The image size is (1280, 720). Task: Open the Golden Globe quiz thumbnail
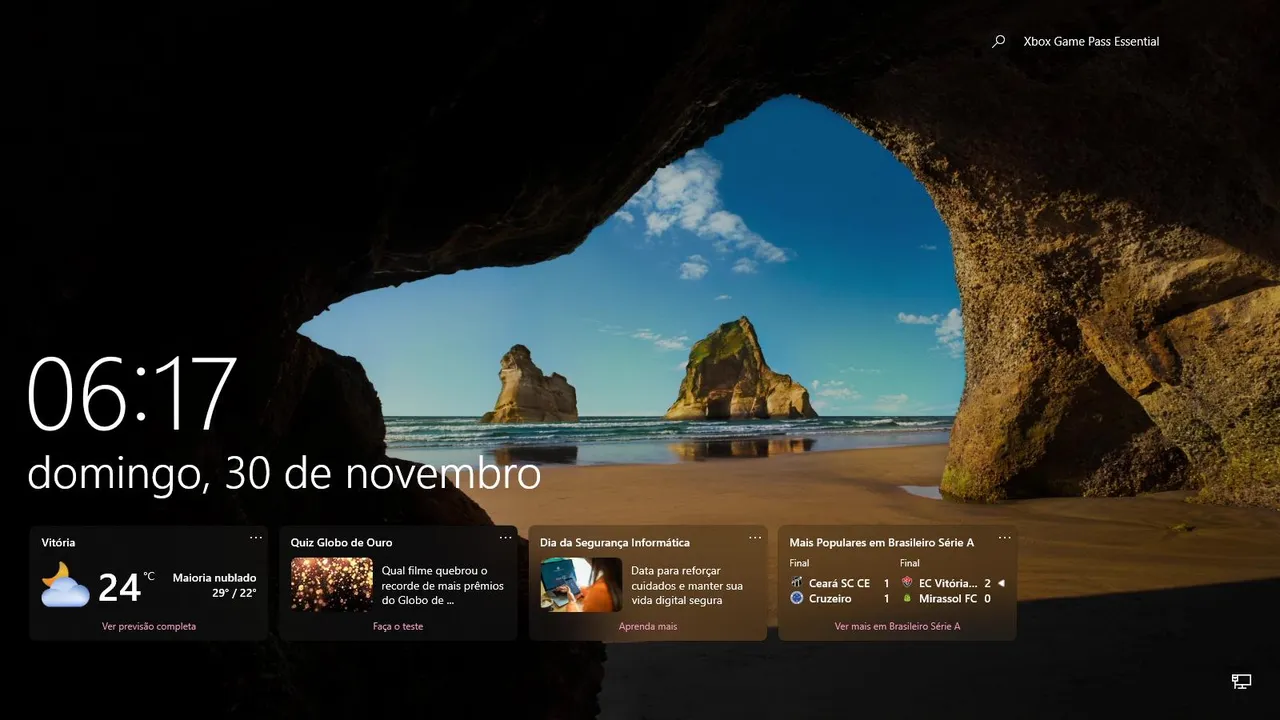coord(332,584)
